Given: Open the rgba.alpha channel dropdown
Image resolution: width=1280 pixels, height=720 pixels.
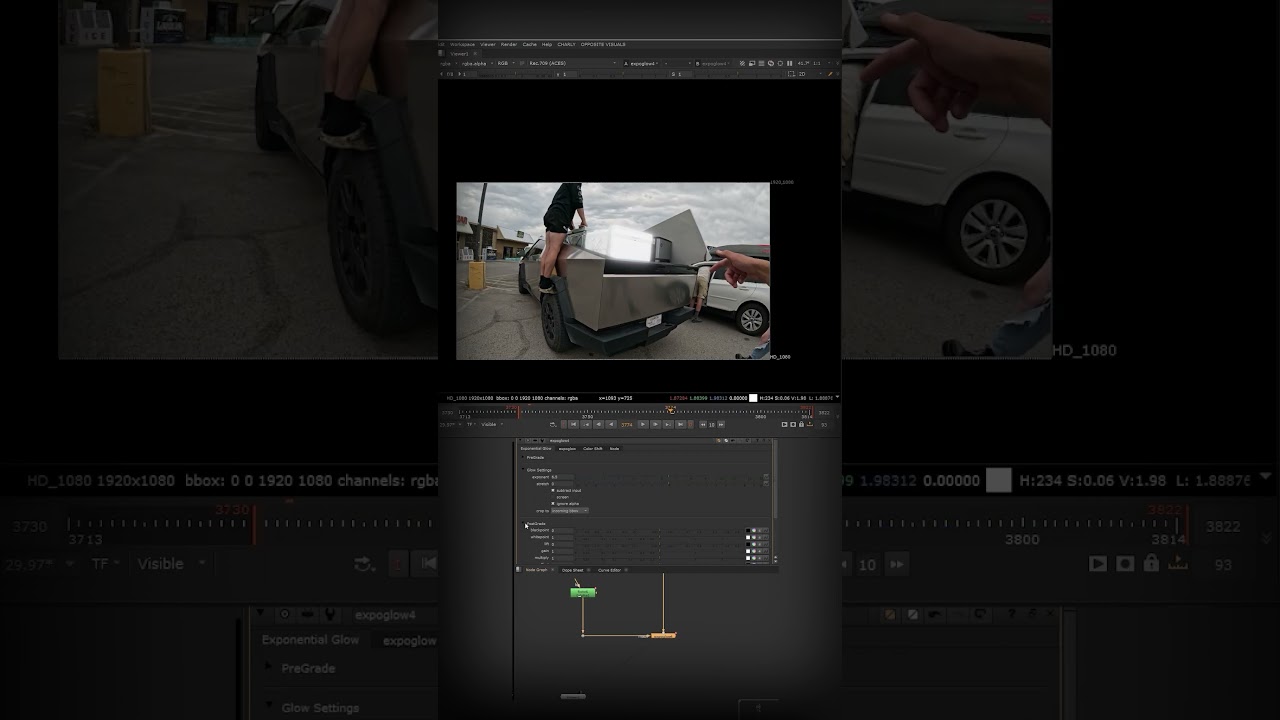Looking at the screenshot, I should pos(476,63).
